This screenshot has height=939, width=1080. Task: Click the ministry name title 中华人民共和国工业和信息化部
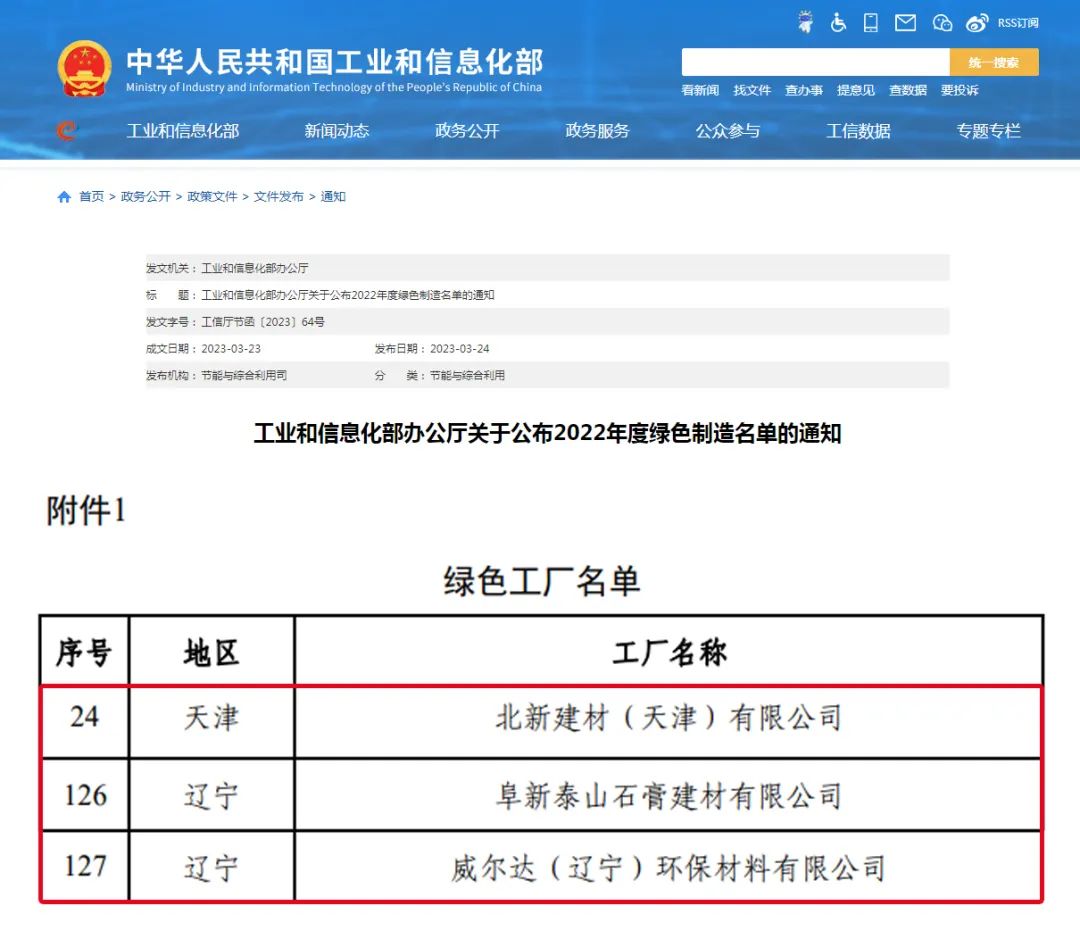(x=335, y=61)
